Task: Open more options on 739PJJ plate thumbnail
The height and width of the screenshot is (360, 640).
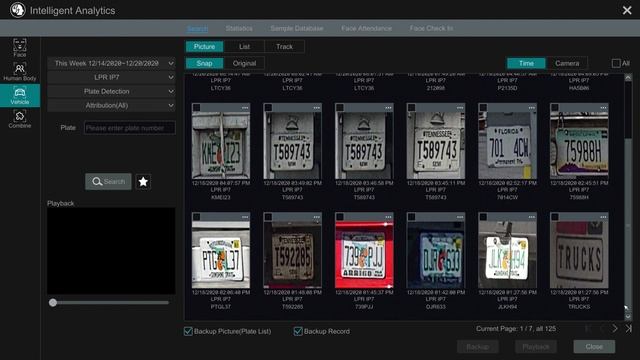Action: [388, 217]
